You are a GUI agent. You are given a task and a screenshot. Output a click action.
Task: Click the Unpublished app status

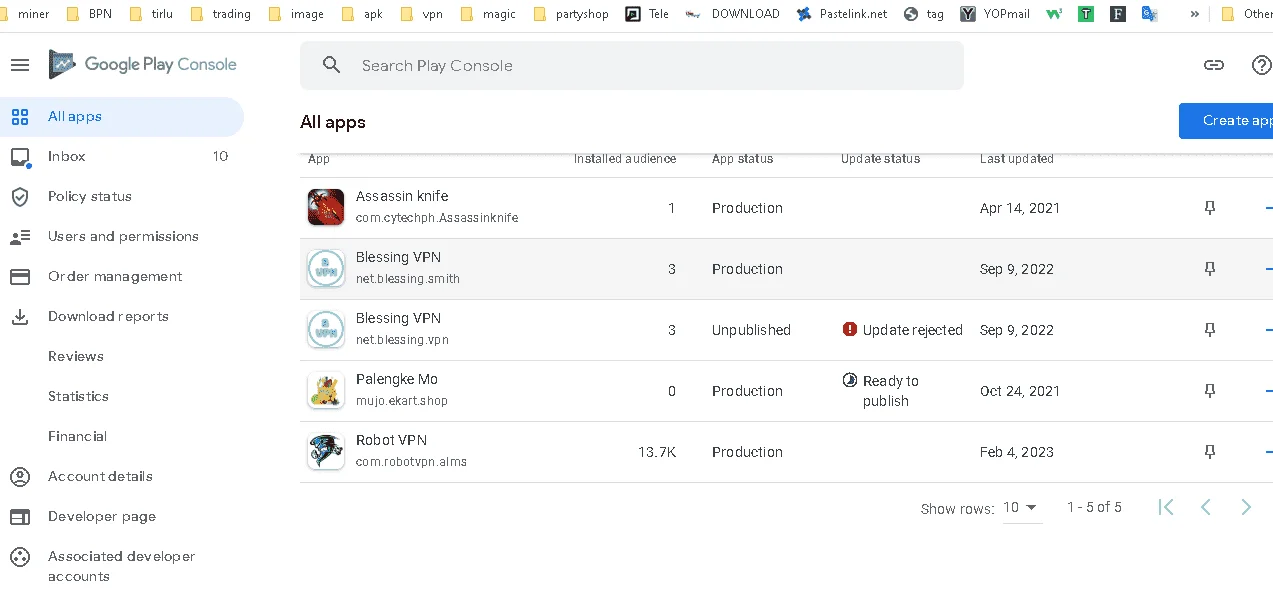751,330
